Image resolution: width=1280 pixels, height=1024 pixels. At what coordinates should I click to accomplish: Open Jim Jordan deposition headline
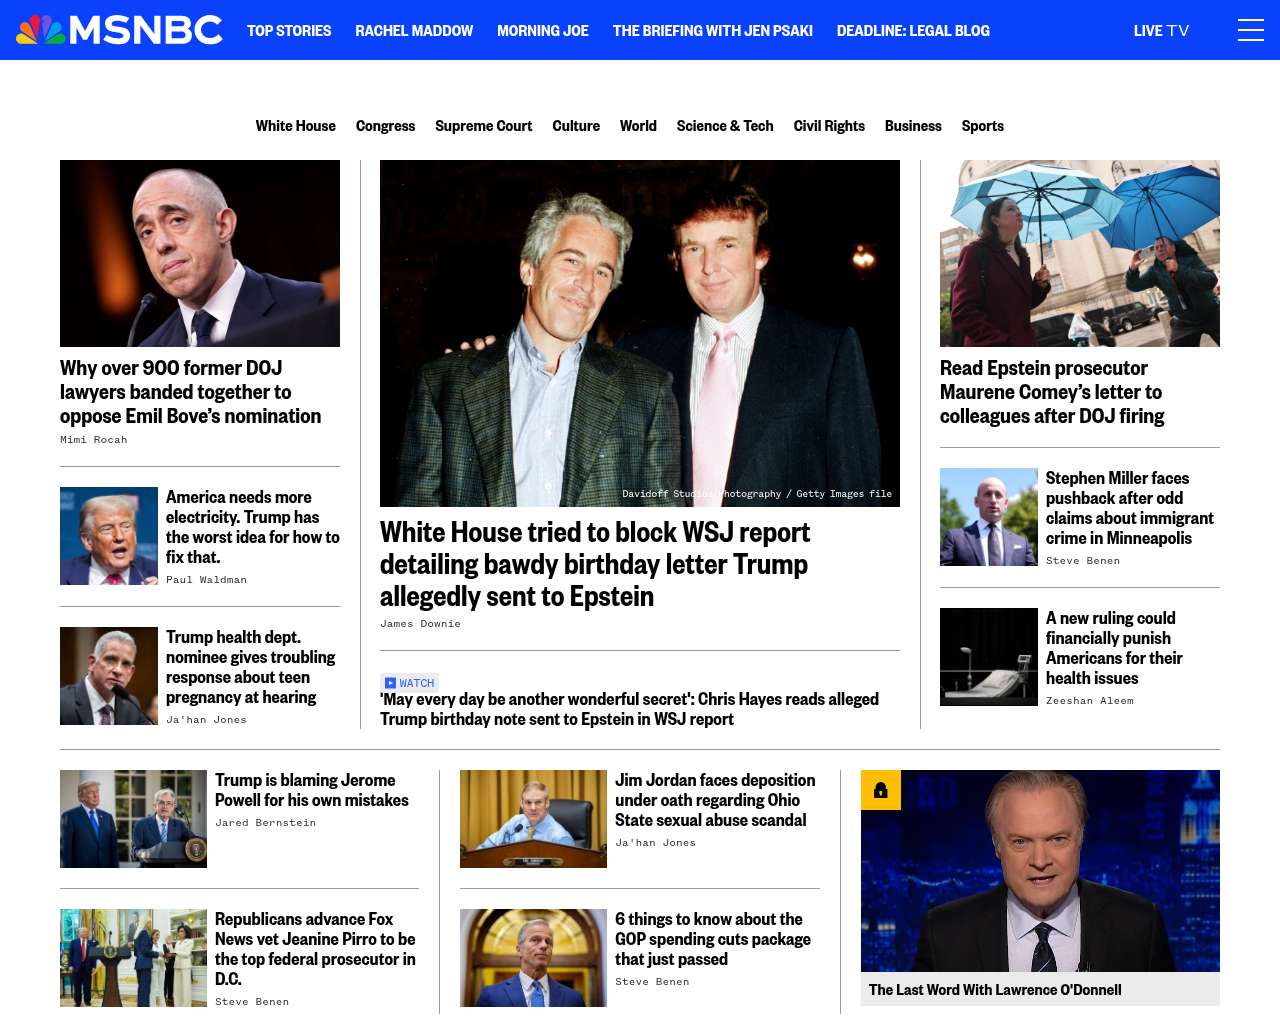tap(715, 800)
